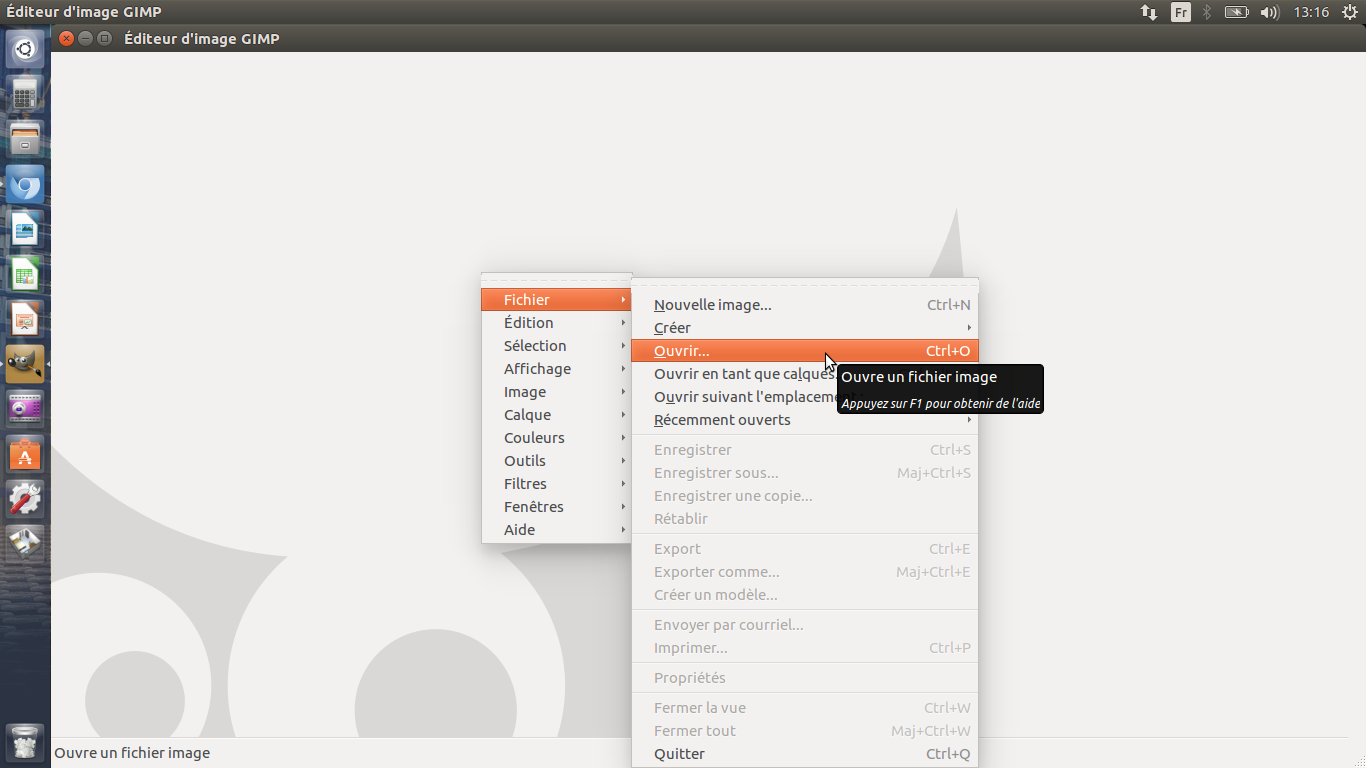Viewport: 1366px width, 768px height.
Task: Click the greyed Enregistrer entry
Action: 805,450
